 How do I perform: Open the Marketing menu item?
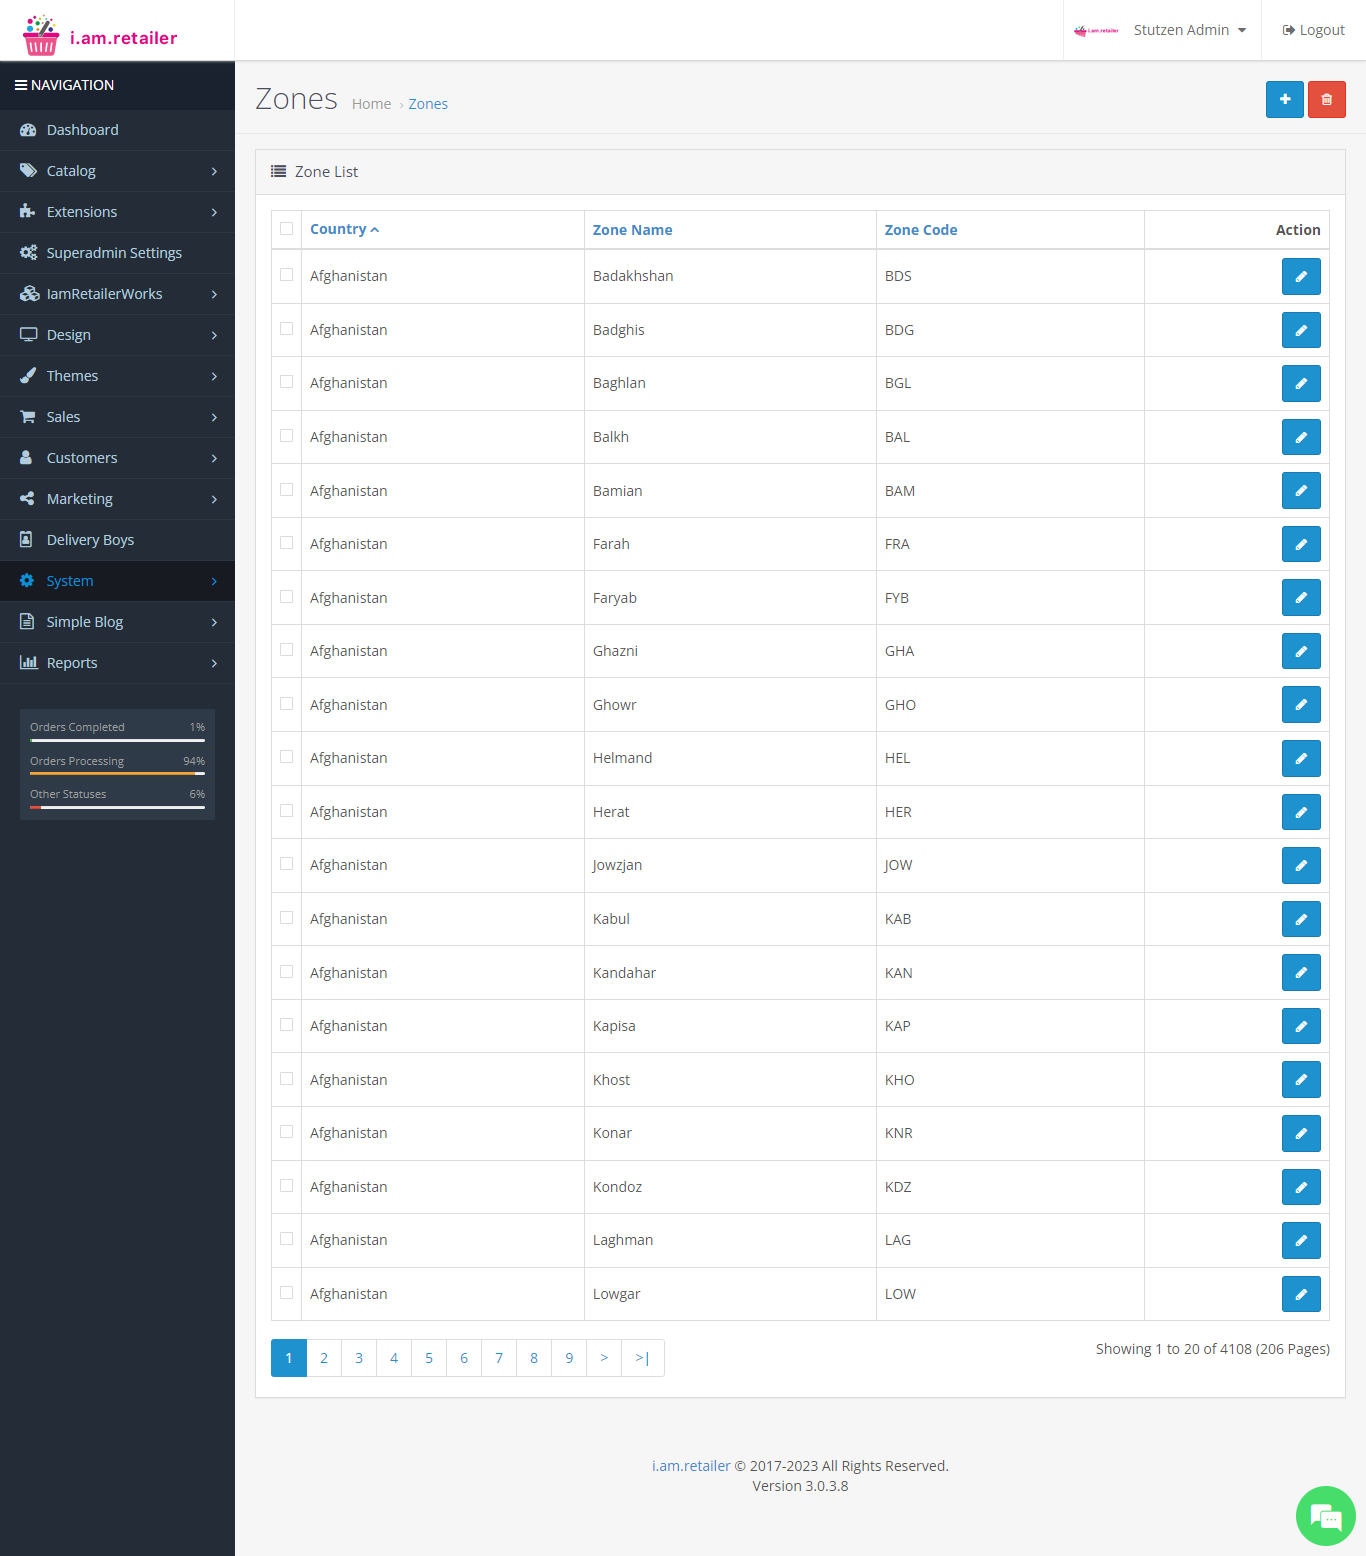tap(117, 499)
